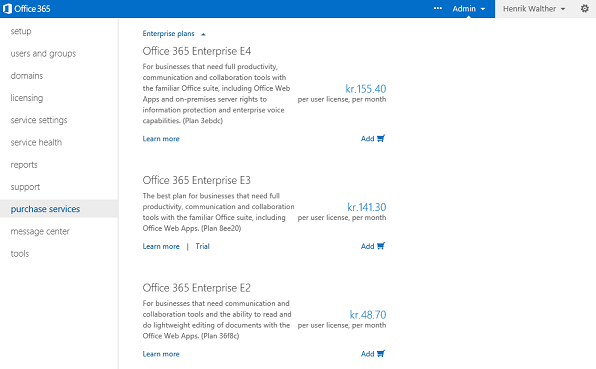Click the cart icon for Enterprise E3
The height and width of the screenshot is (369, 596).
click(x=381, y=246)
